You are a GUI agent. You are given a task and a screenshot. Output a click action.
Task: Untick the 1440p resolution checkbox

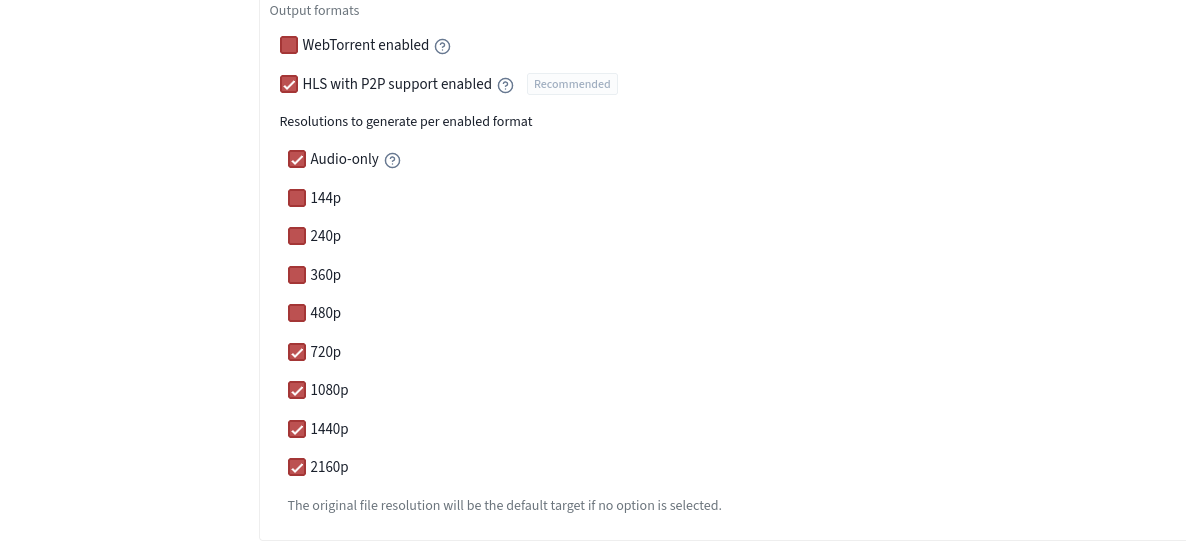pos(297,429)
